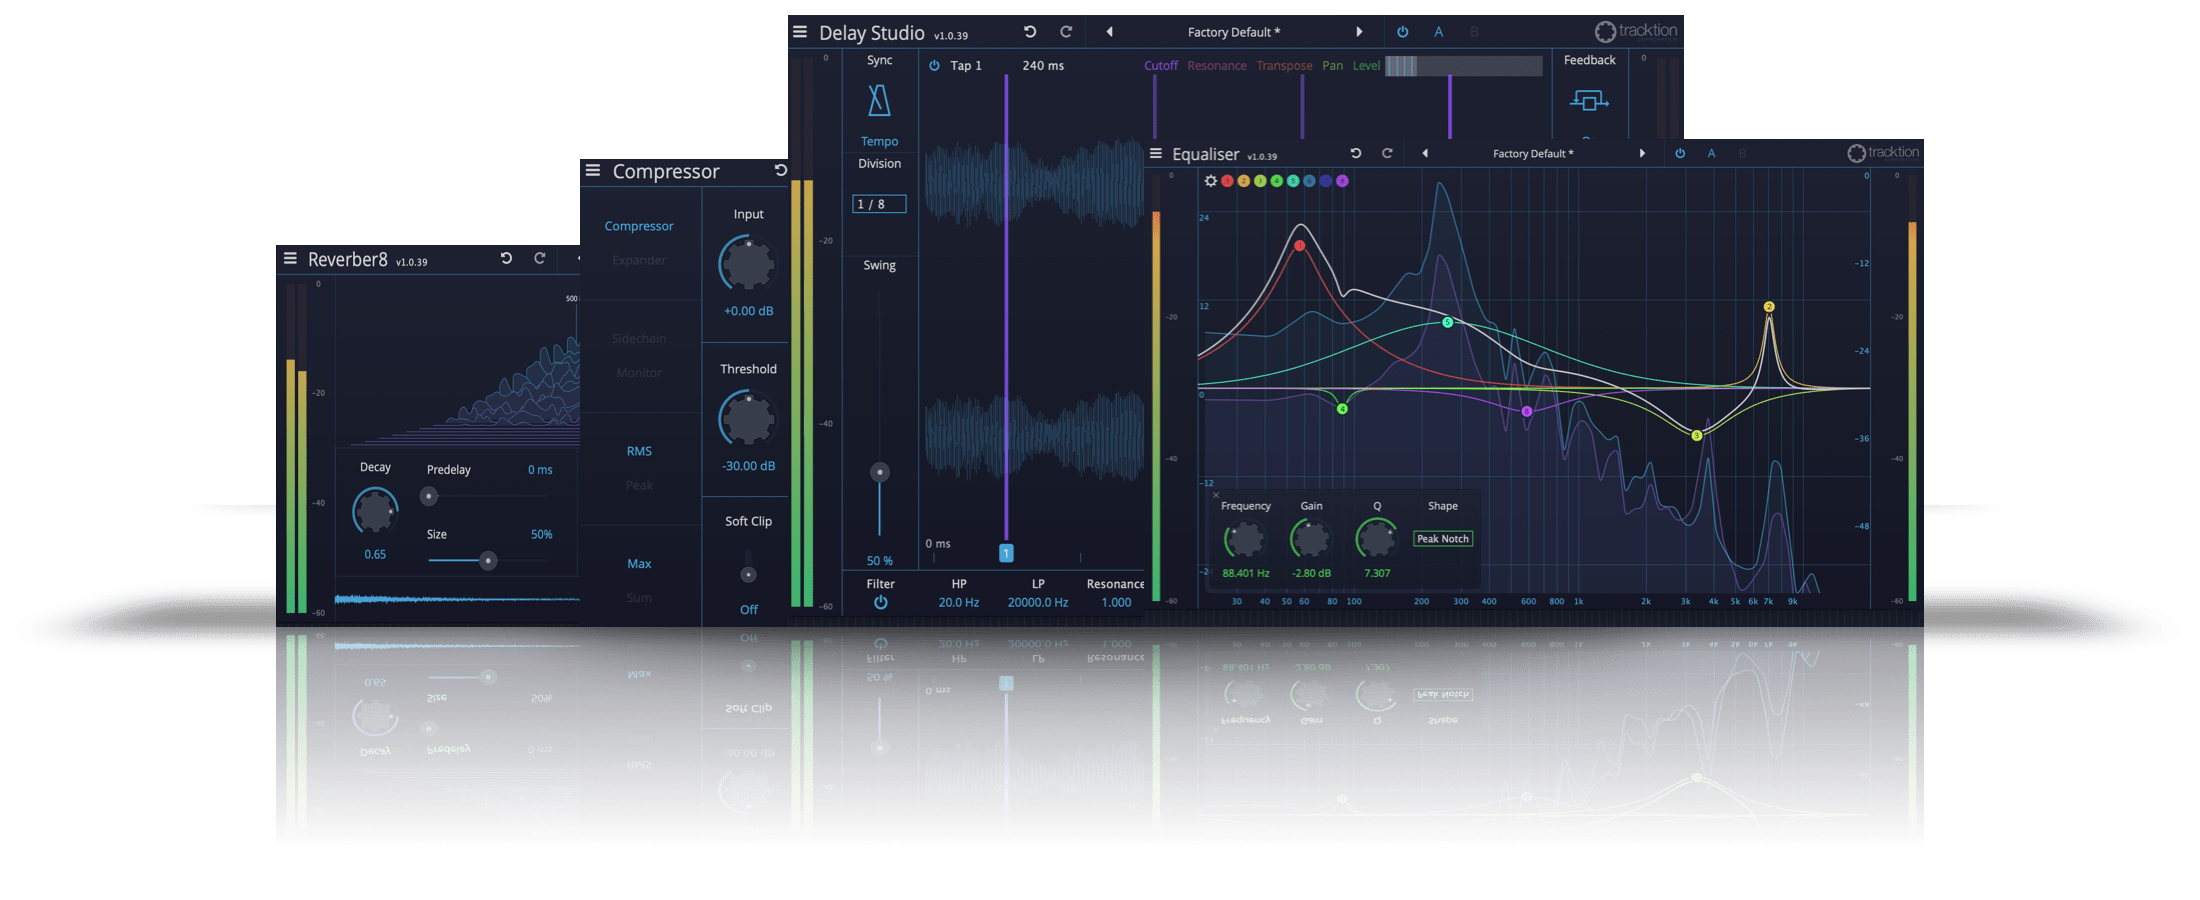The image size is (2200, 900).
Task: Click the Reverber8 Decay knob
Action: coord(375,511)
